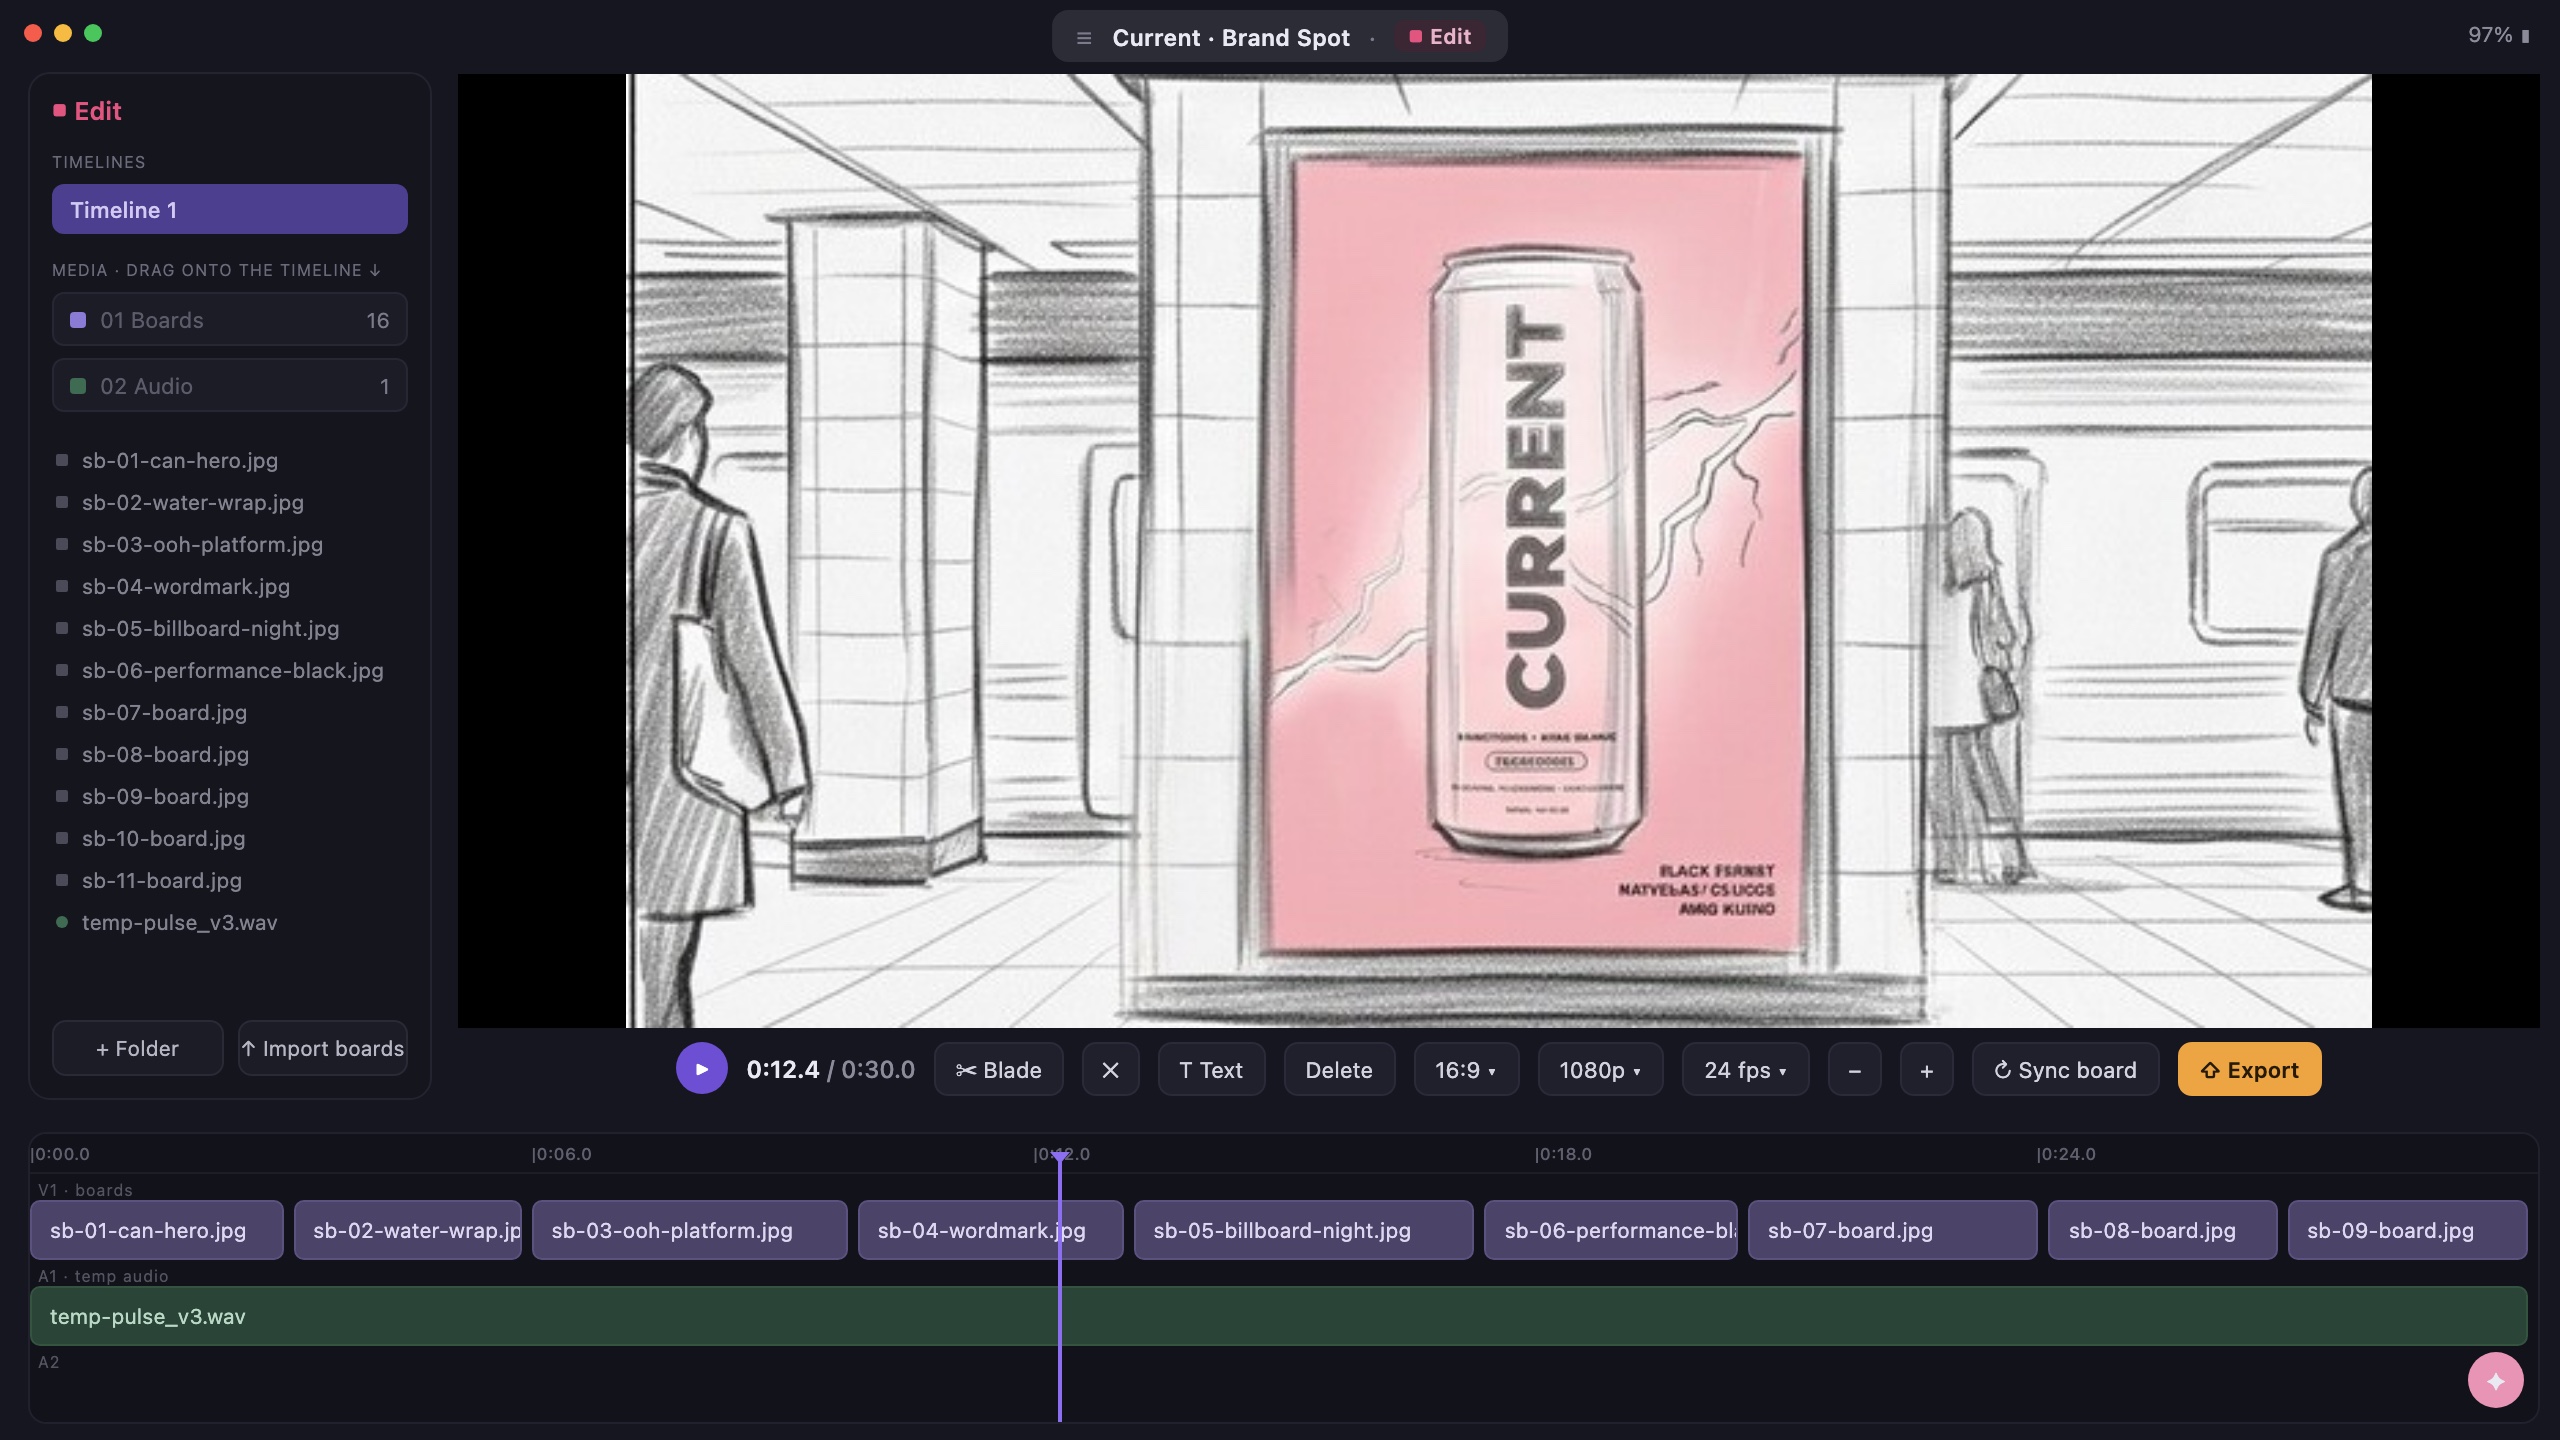The image size is (2560, 1440).
Task: Select sb-07-board.jpg in media list
Action: [230, 712]
